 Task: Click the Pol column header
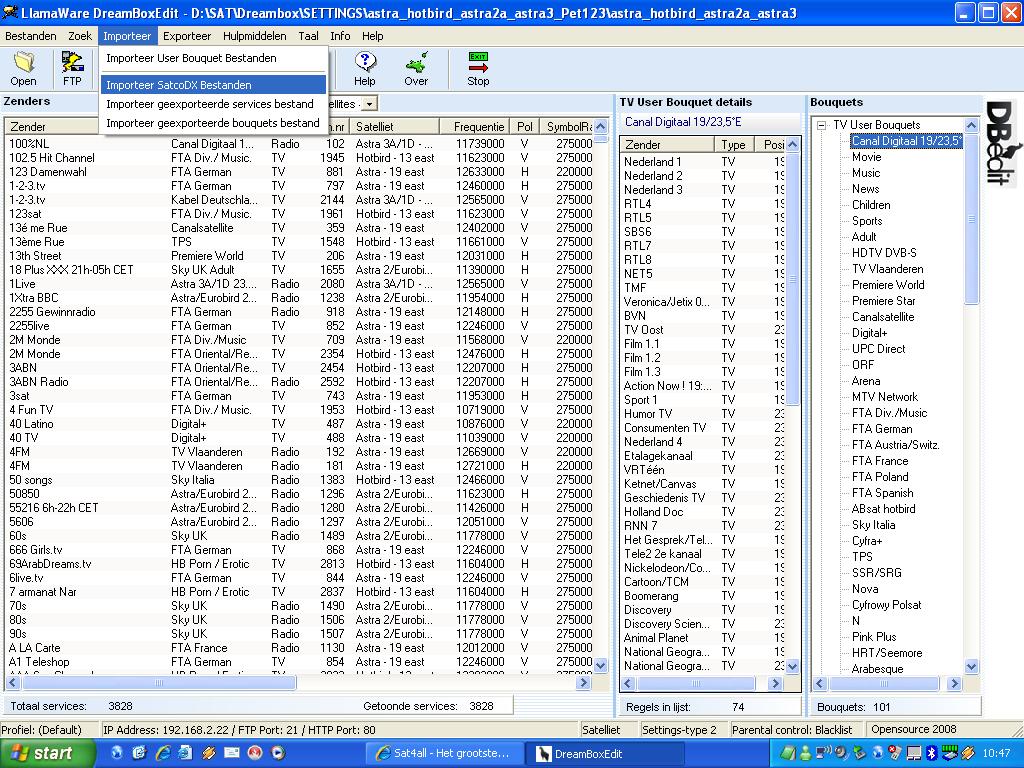(x=524, y=127)
